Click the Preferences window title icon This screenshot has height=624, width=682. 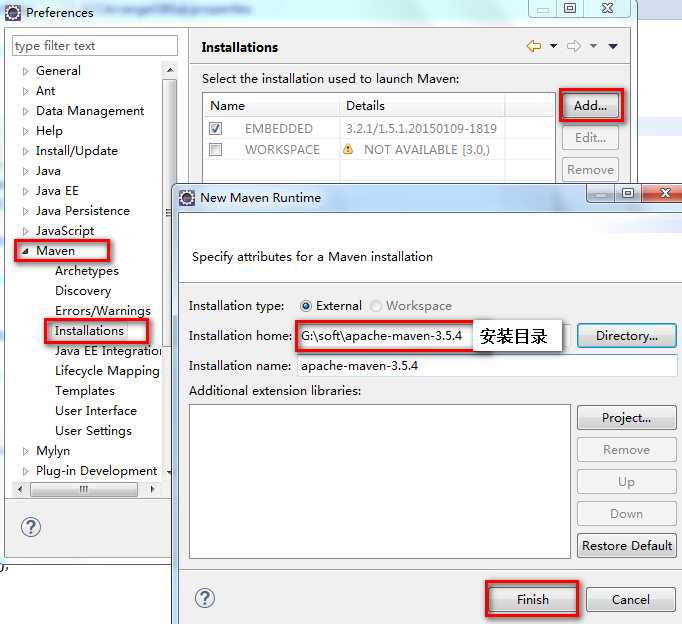13,13
